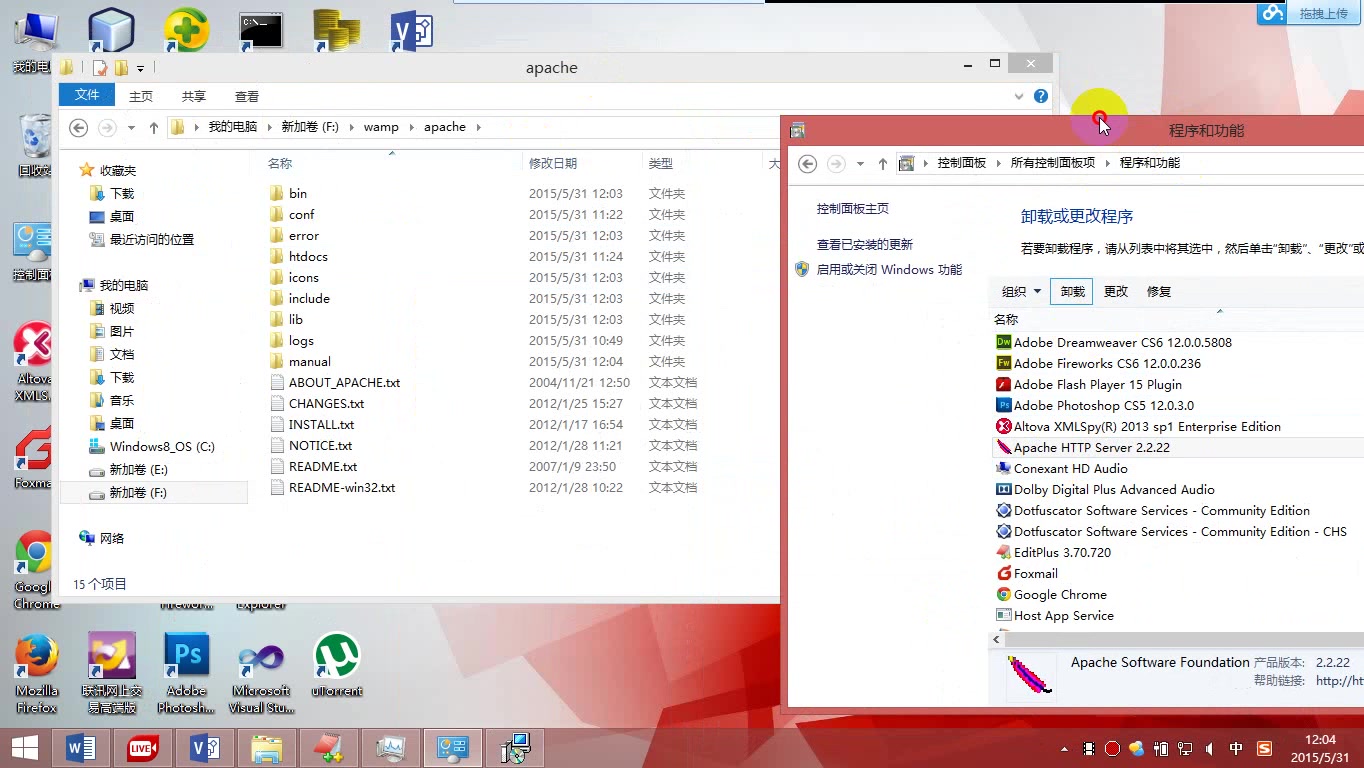
Task: Open Microsoft Visual Studio desktop shortcut
Action: pos(261,672)
